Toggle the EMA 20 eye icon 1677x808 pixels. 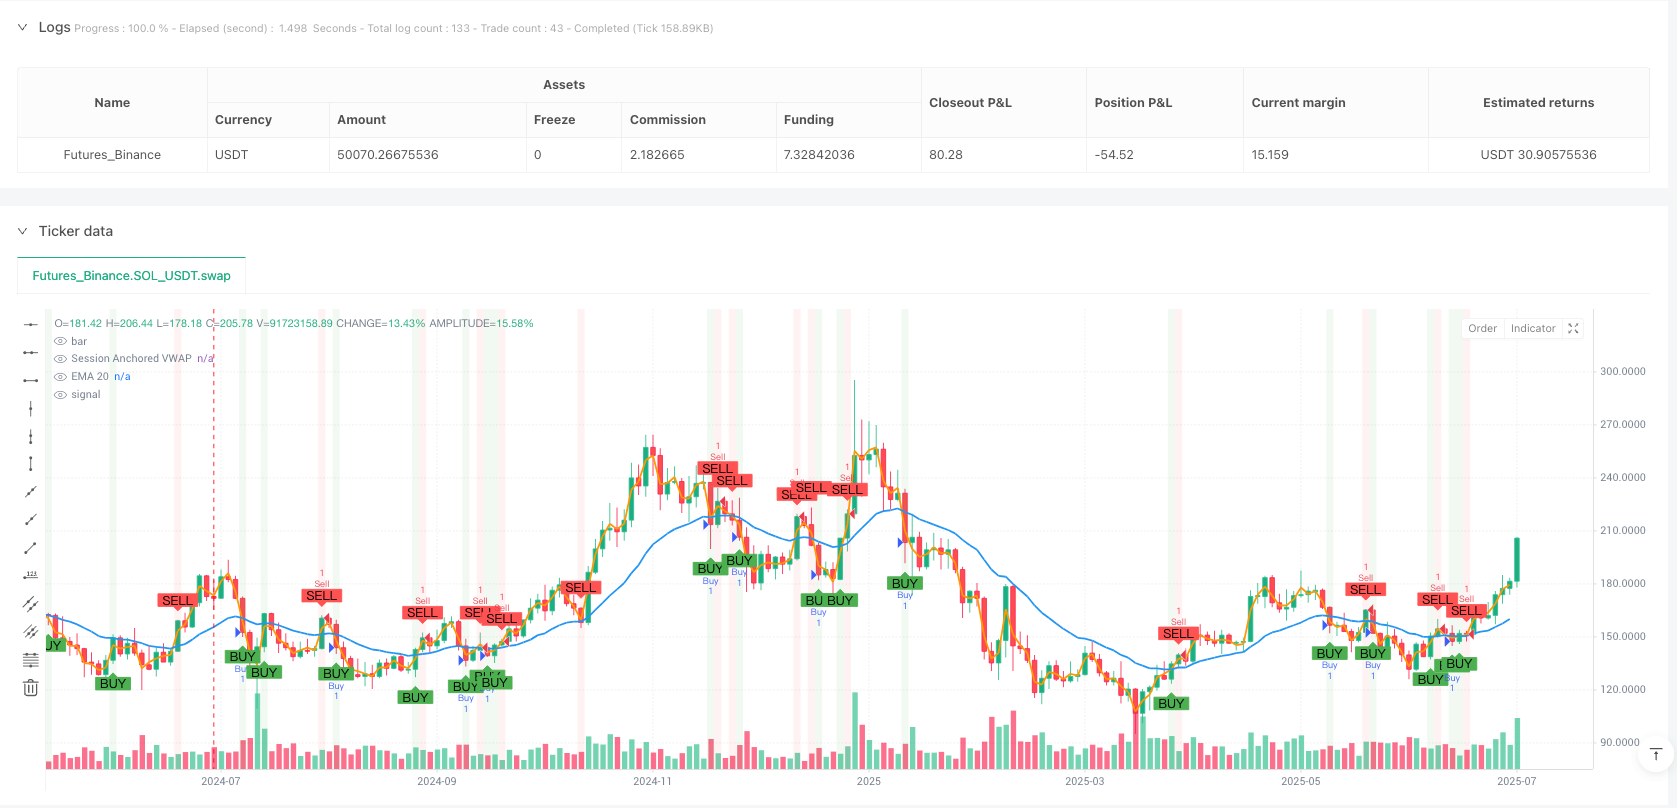pyautogui.click(x=60, y=376)
